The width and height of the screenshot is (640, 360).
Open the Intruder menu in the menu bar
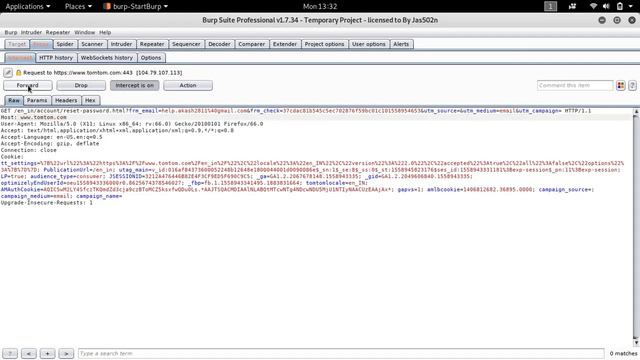click(31, 32)
